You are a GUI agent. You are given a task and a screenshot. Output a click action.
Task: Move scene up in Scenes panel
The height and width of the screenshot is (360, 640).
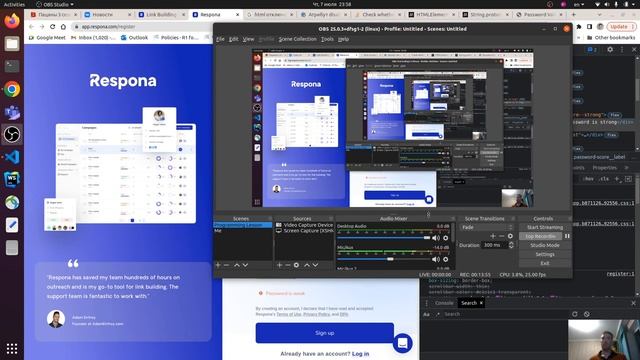pos(237,265)
